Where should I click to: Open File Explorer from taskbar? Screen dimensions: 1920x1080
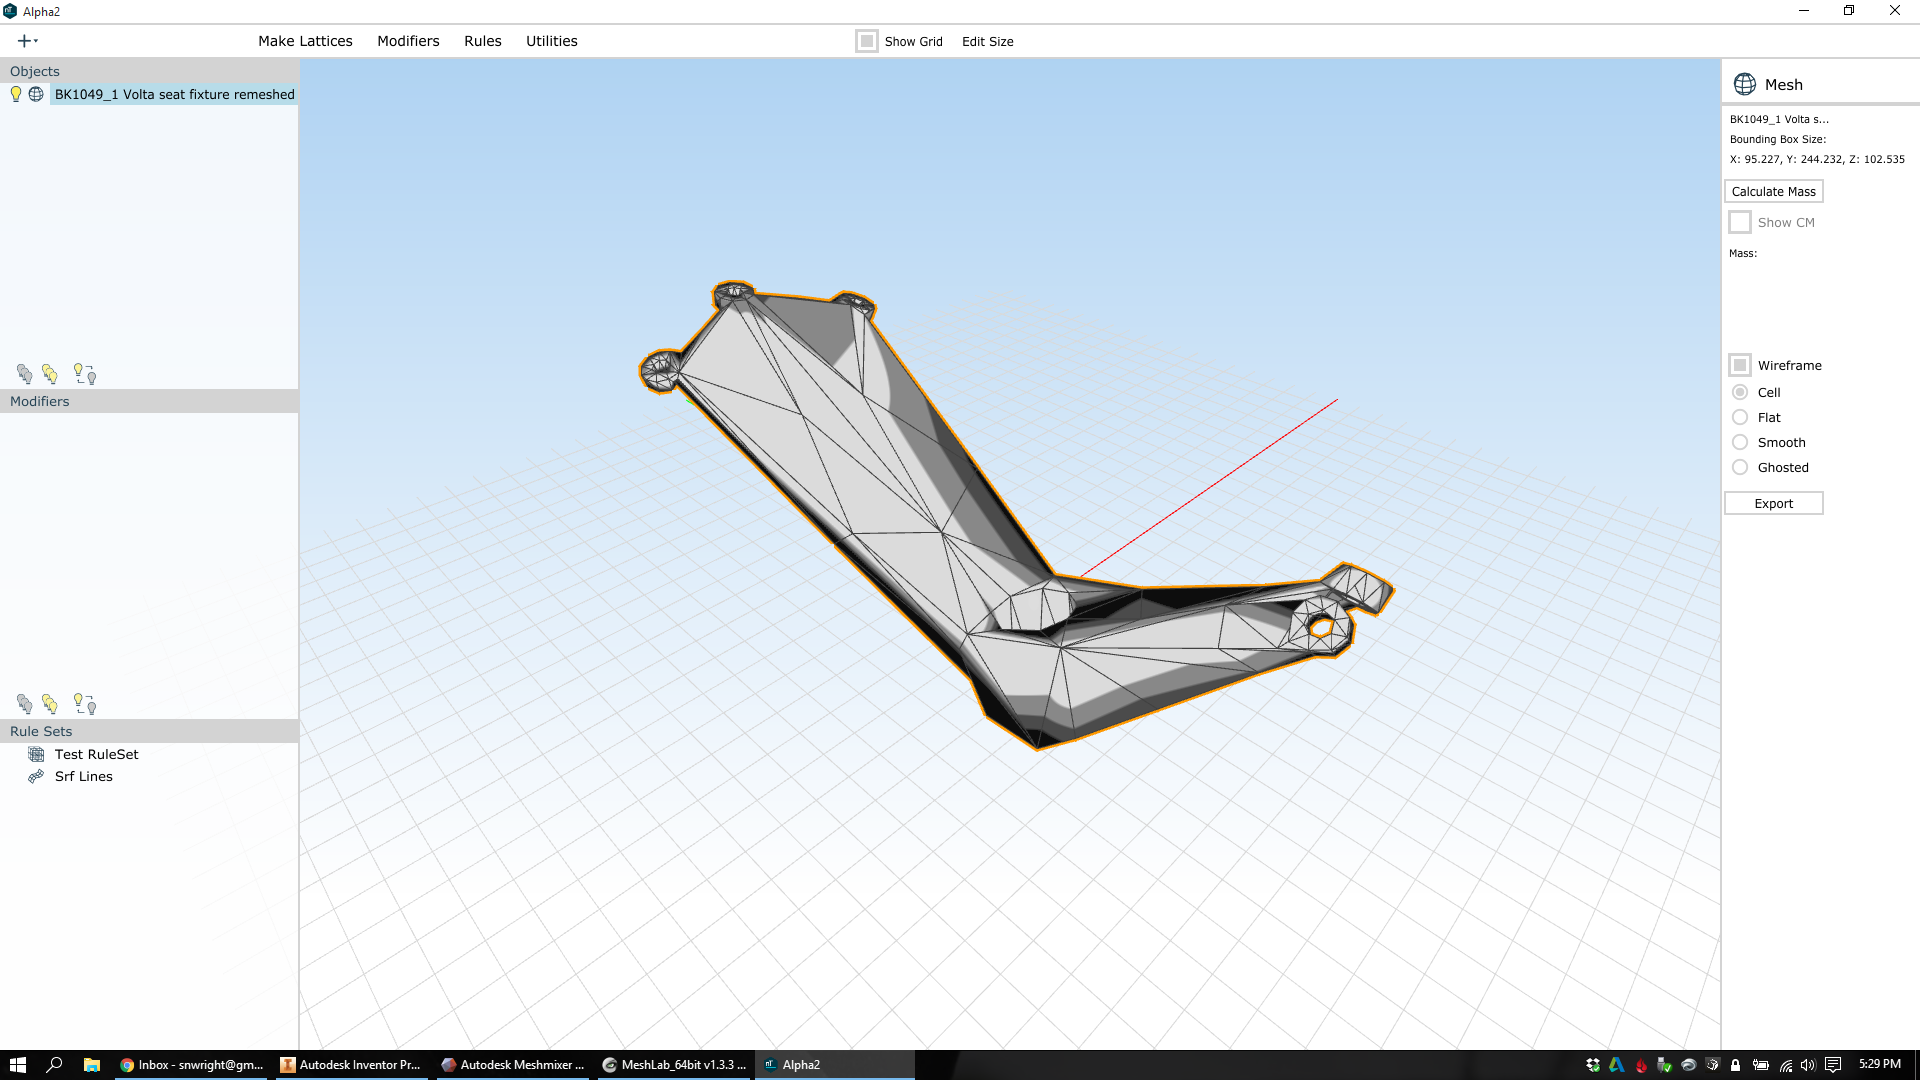tap(91, 1065)
